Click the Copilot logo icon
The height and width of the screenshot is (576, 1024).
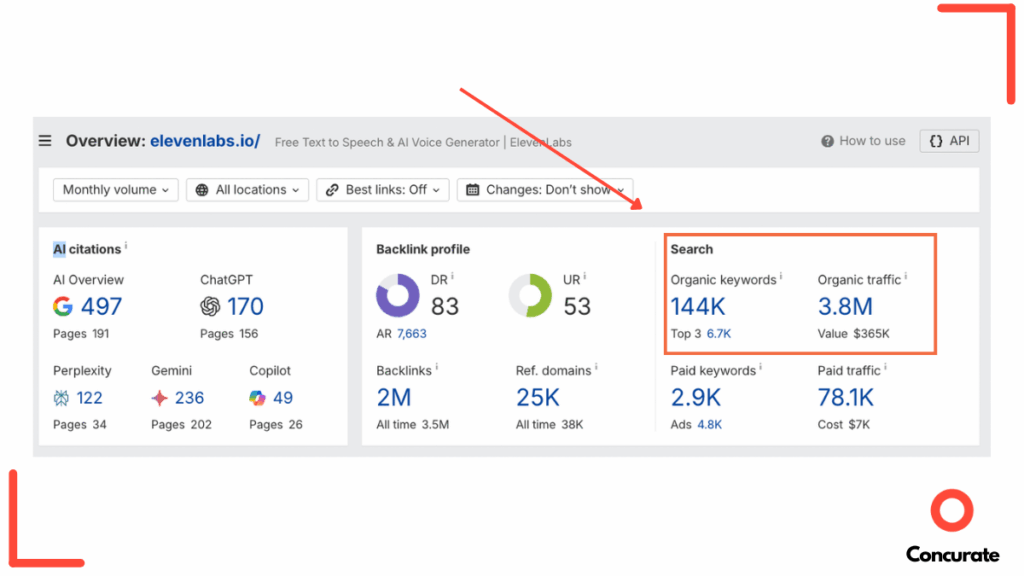click(257, 398)
